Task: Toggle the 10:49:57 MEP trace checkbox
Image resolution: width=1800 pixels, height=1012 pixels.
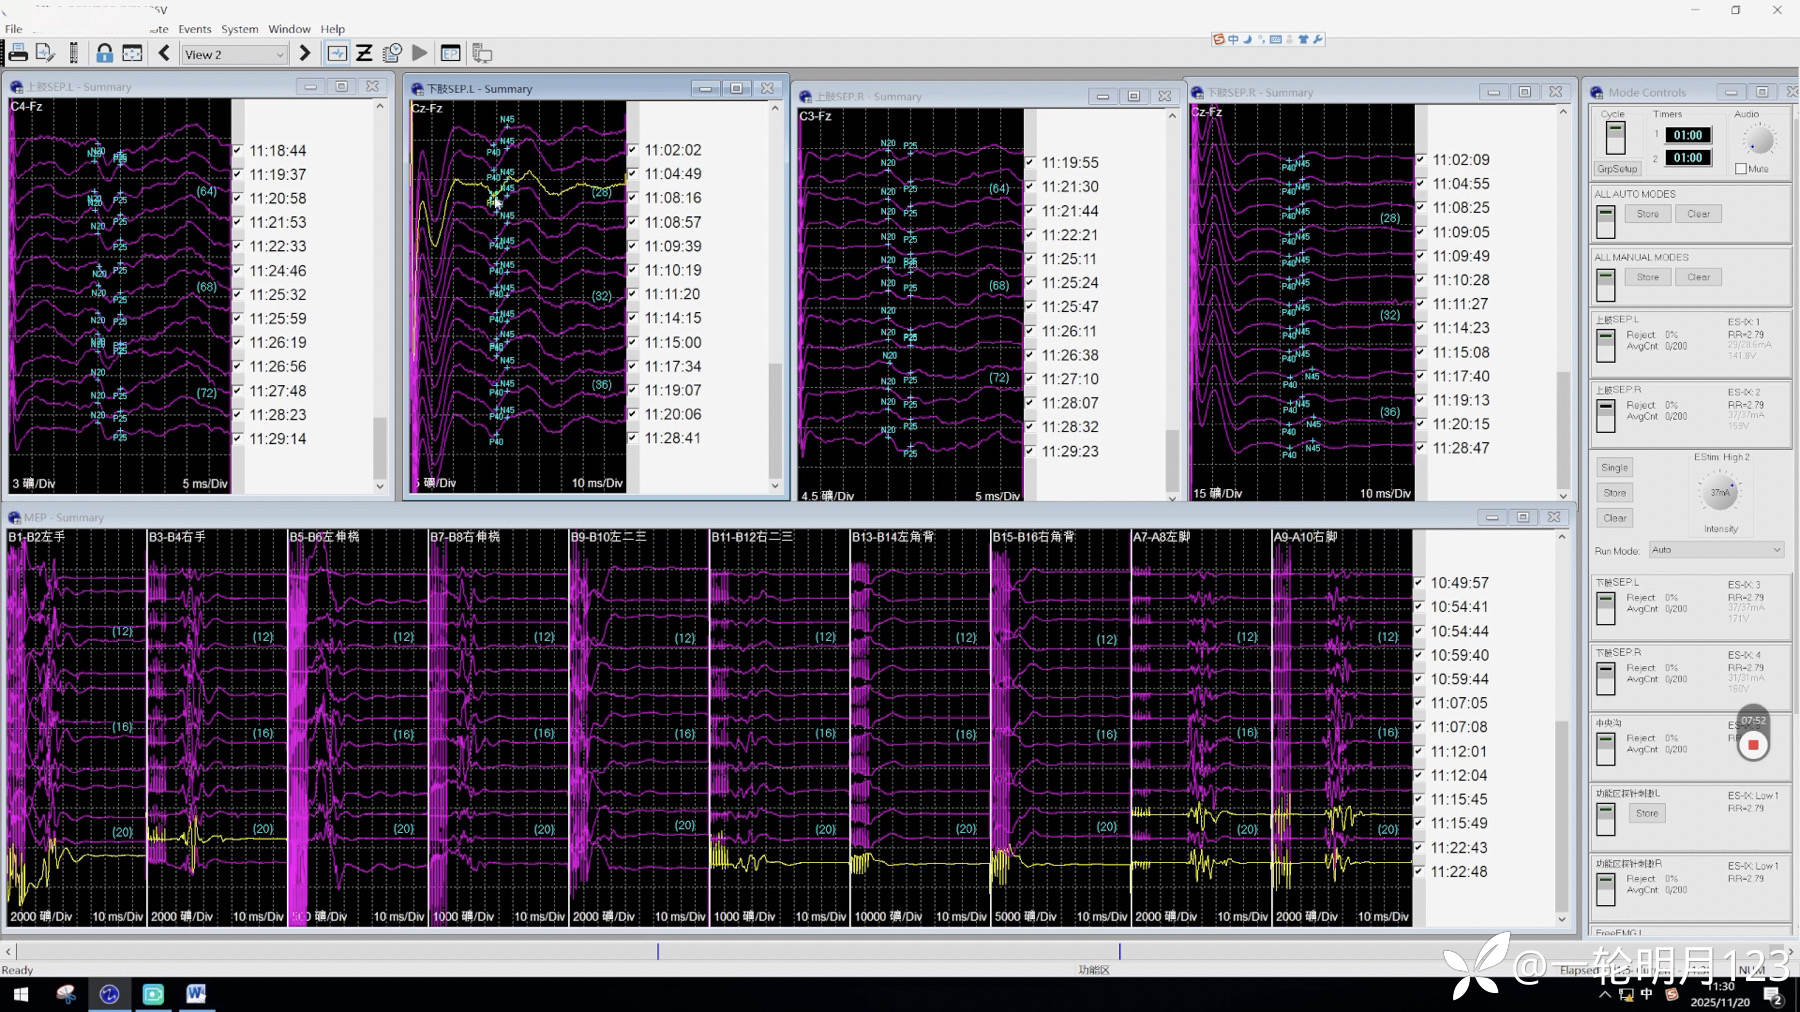Action: (x=1419, y=583)
